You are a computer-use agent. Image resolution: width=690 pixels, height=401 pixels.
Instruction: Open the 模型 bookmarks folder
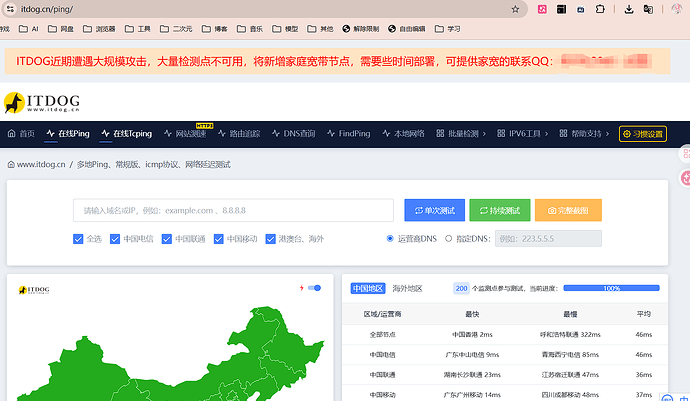pos(285,29)
